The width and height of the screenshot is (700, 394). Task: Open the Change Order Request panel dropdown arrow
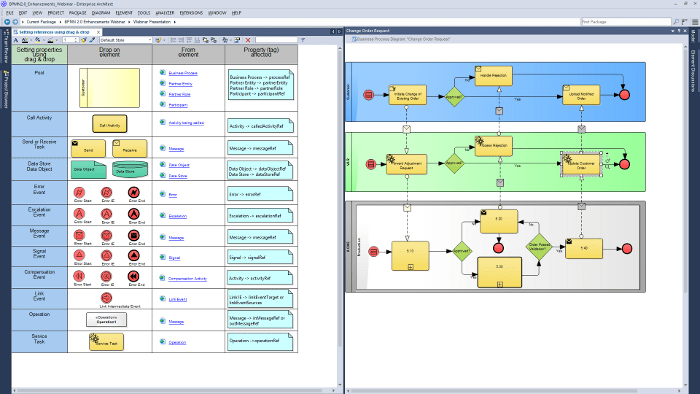[x=673, y=31]
